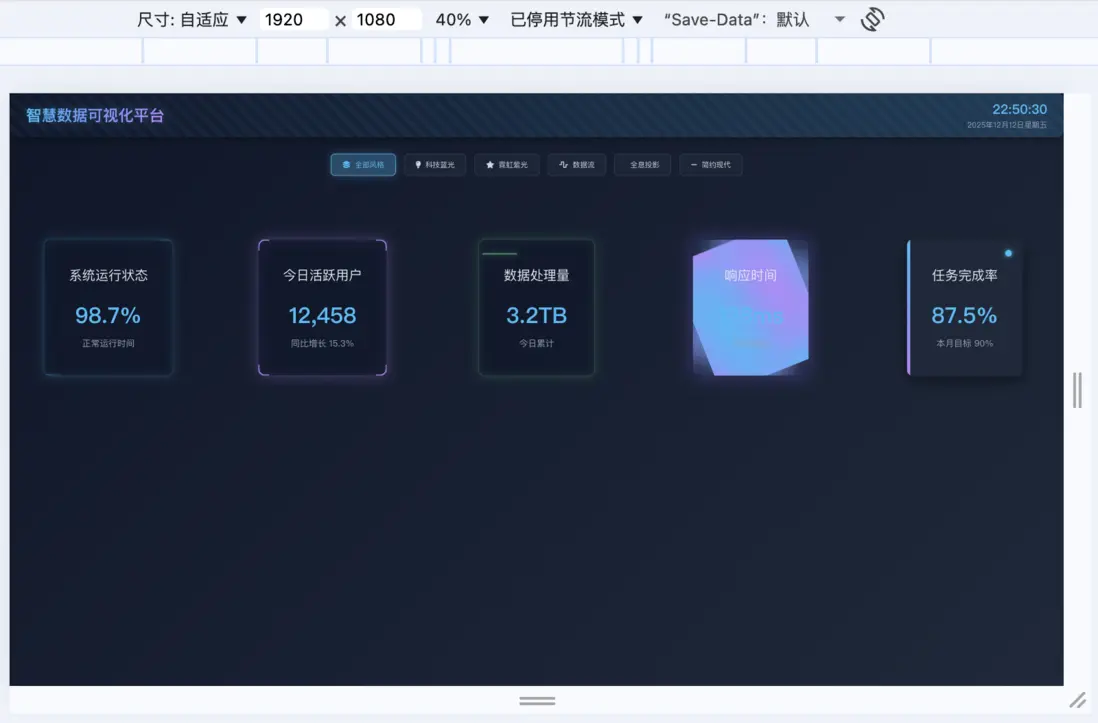
Task: Click the corner diagonal resize handle
Action: [1078, 700]
